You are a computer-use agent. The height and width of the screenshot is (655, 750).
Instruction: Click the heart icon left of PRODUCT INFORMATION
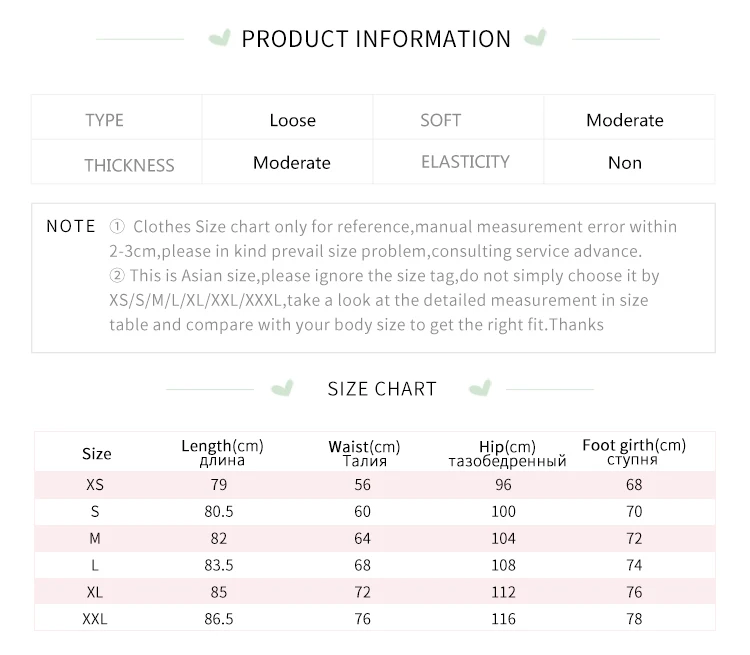[216, 39]
